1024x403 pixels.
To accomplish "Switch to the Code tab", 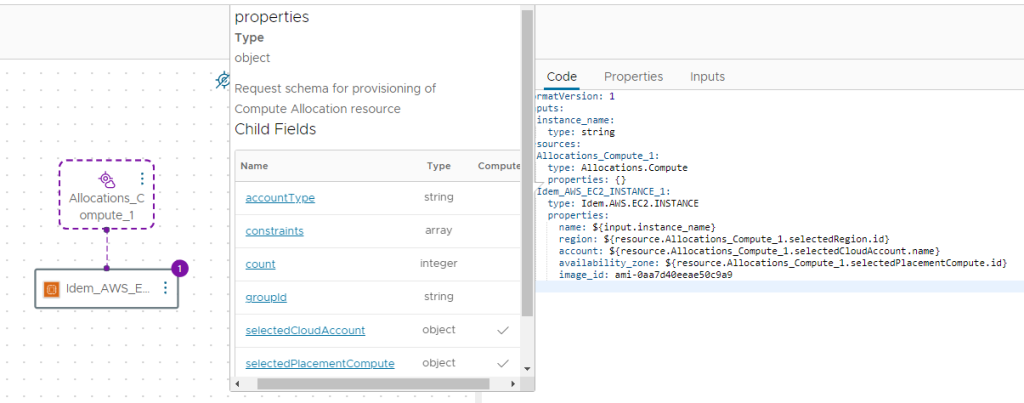I will click(x=561, y=76).
